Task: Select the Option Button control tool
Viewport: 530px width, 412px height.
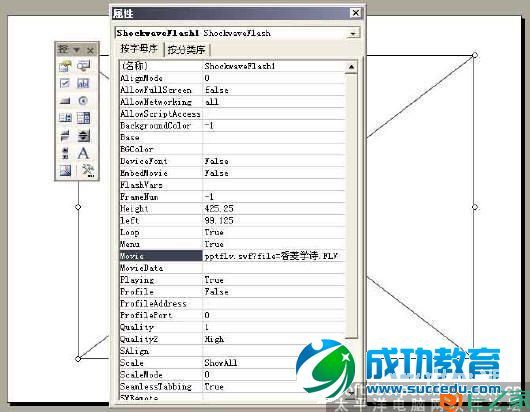Action: click(83, 101)
